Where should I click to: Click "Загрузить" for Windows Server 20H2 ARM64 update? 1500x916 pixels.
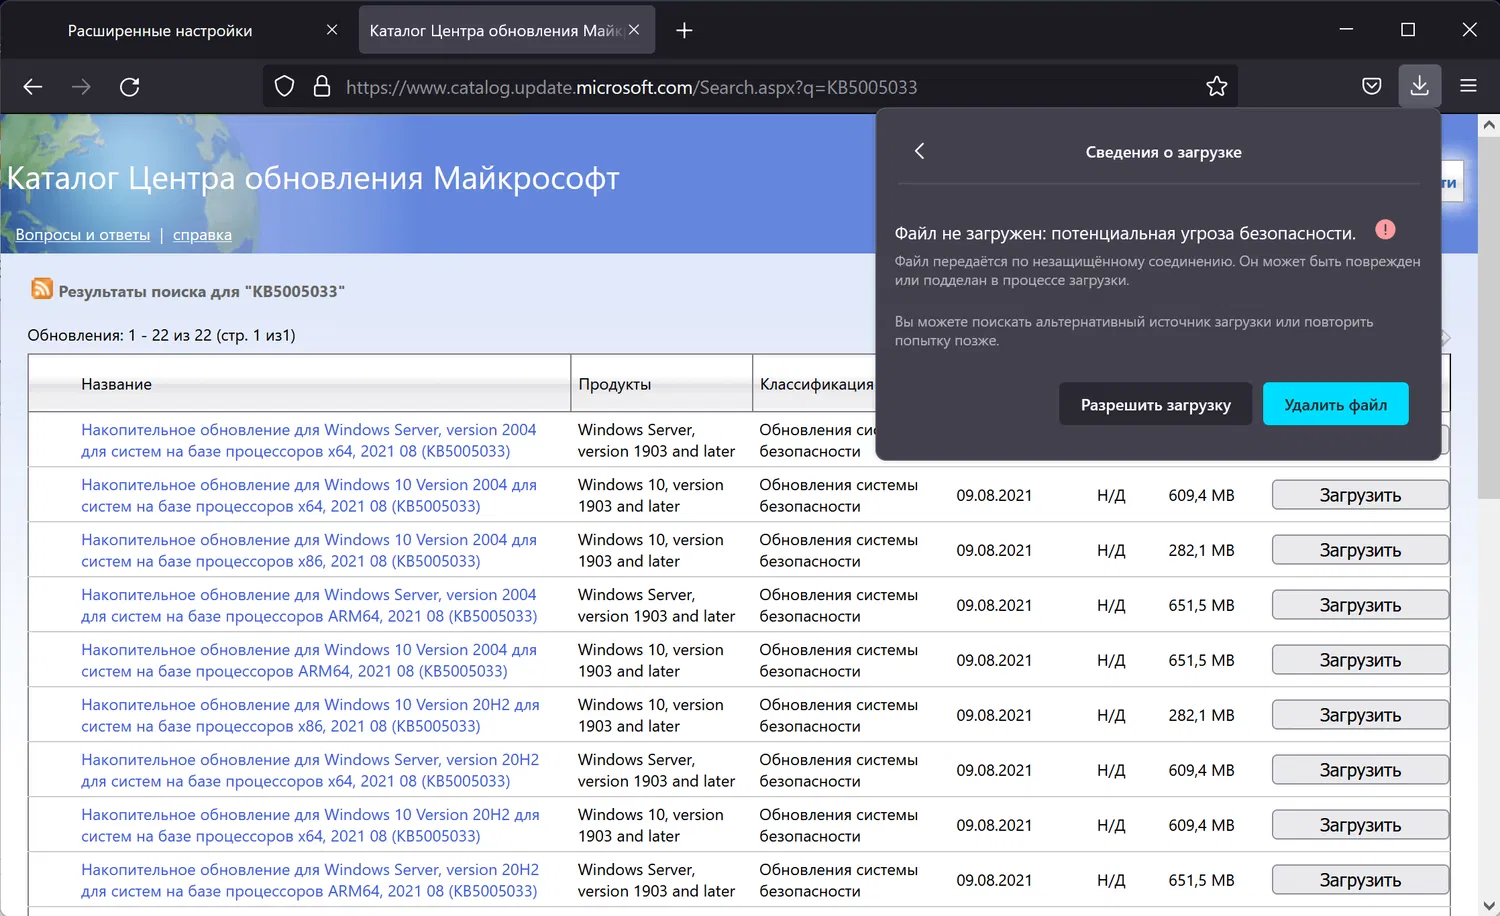tap(1360, 880)
